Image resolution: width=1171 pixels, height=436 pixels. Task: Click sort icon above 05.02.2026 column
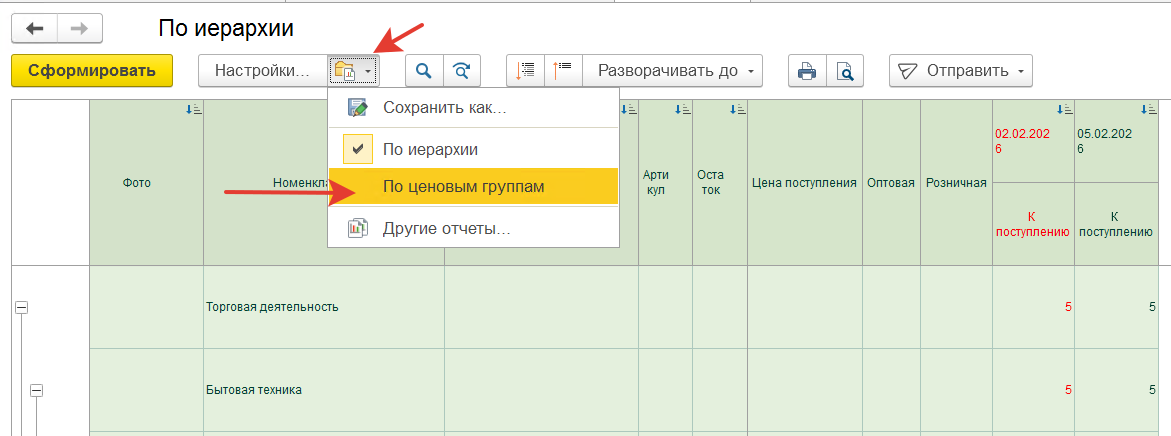click(1150, 110)
